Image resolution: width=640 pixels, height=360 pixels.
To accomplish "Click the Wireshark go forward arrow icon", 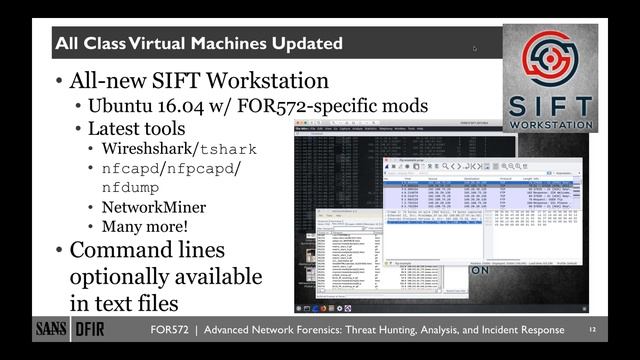I will click(x=459, y=167).
